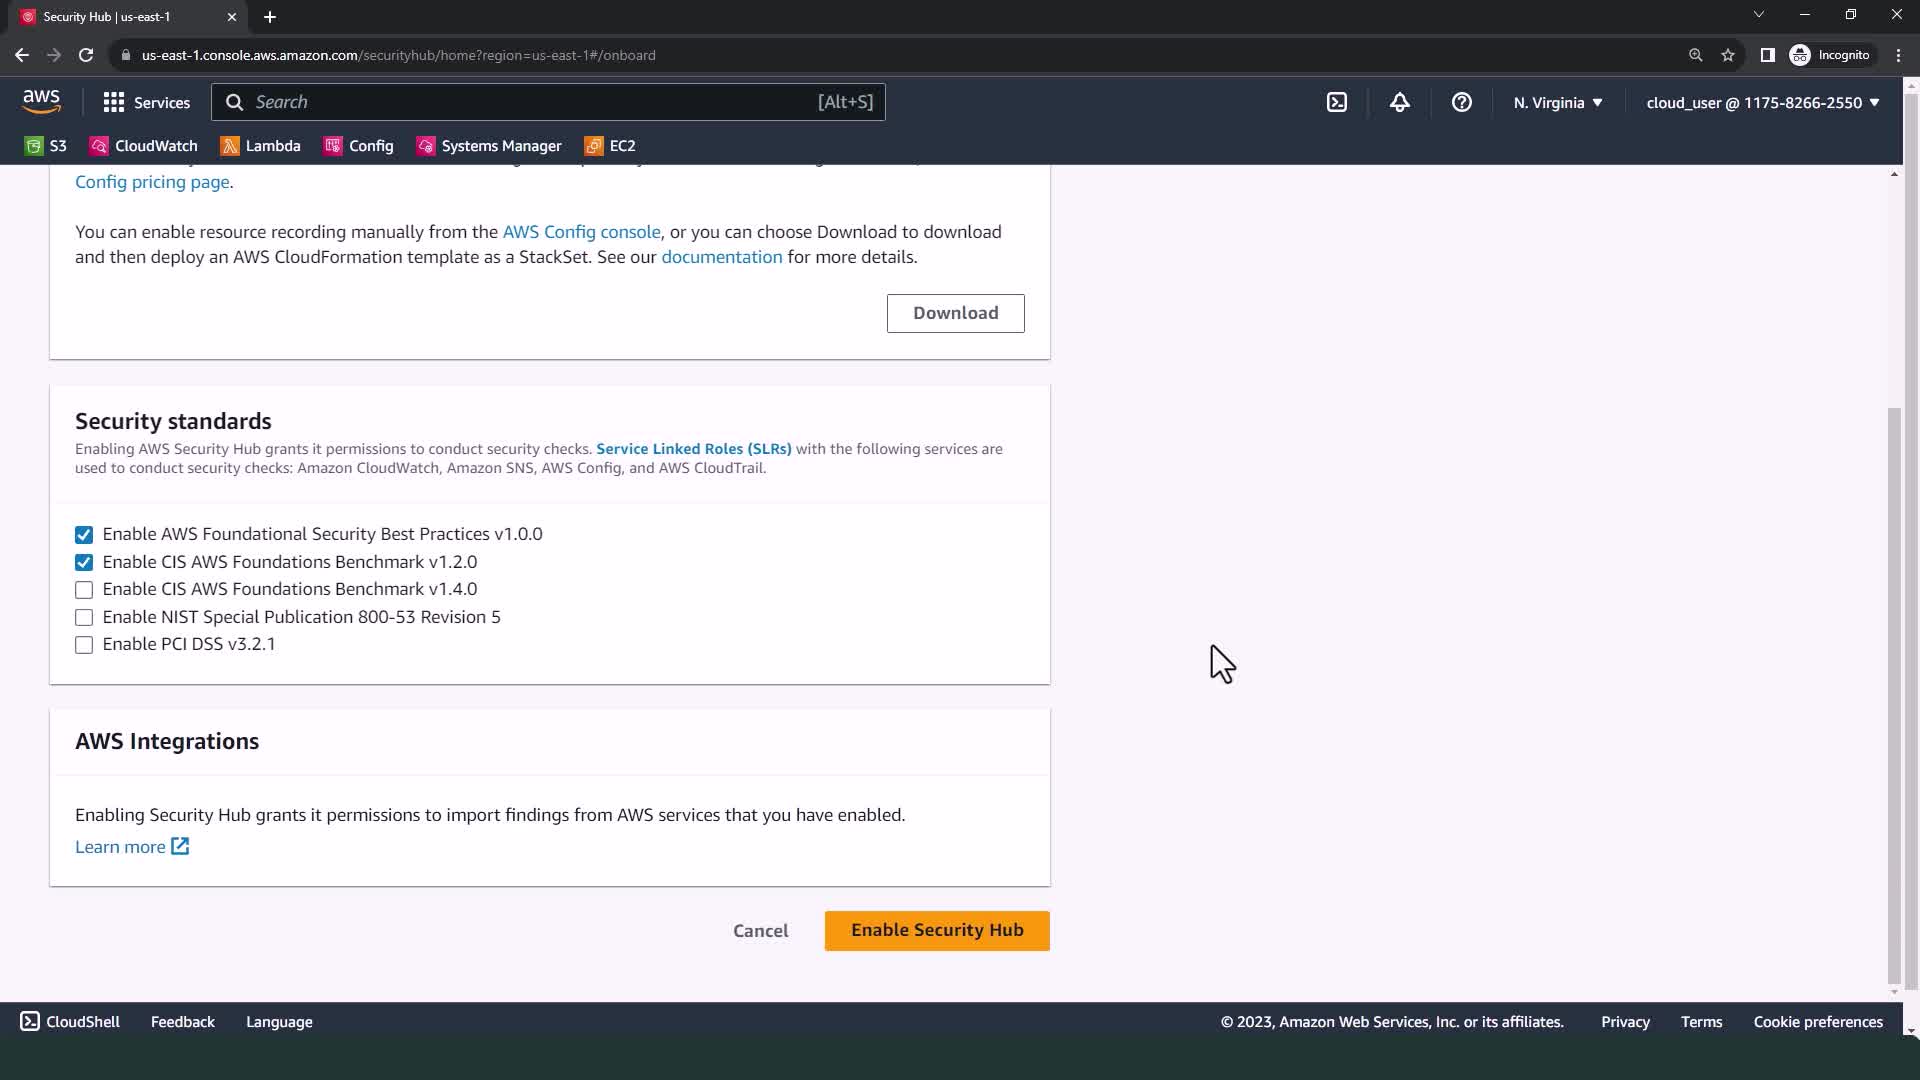Viewport: 1920px width, 1080px height.
Task: Enable PCI DSS v3.2.1 standard
Action: pos(84,645)
